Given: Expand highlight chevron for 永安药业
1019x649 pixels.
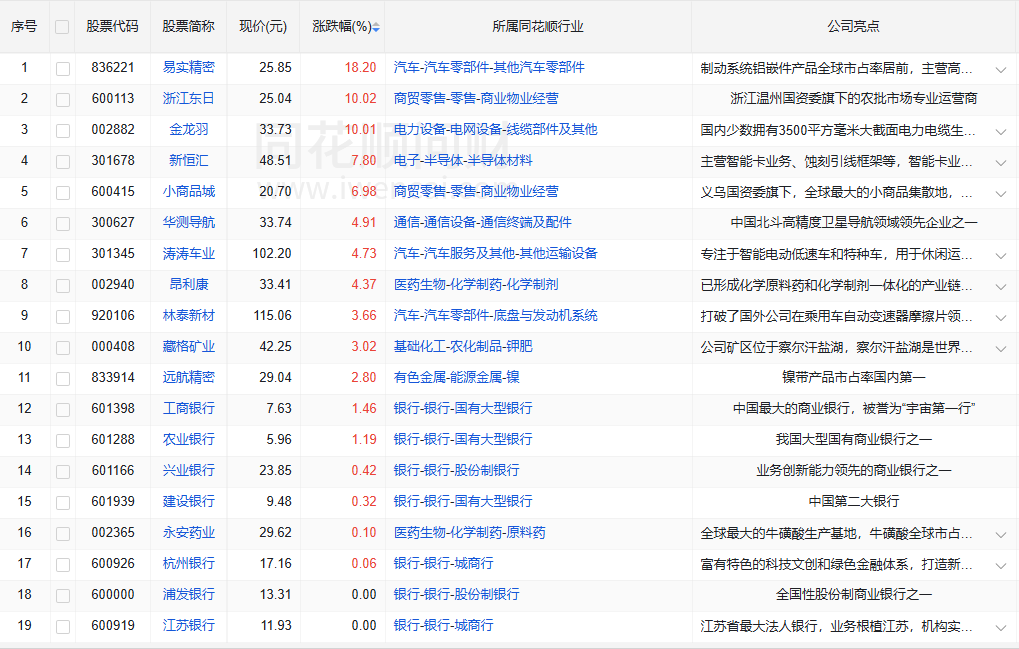Looking at the screenshot, I should tap(1000, 535).
